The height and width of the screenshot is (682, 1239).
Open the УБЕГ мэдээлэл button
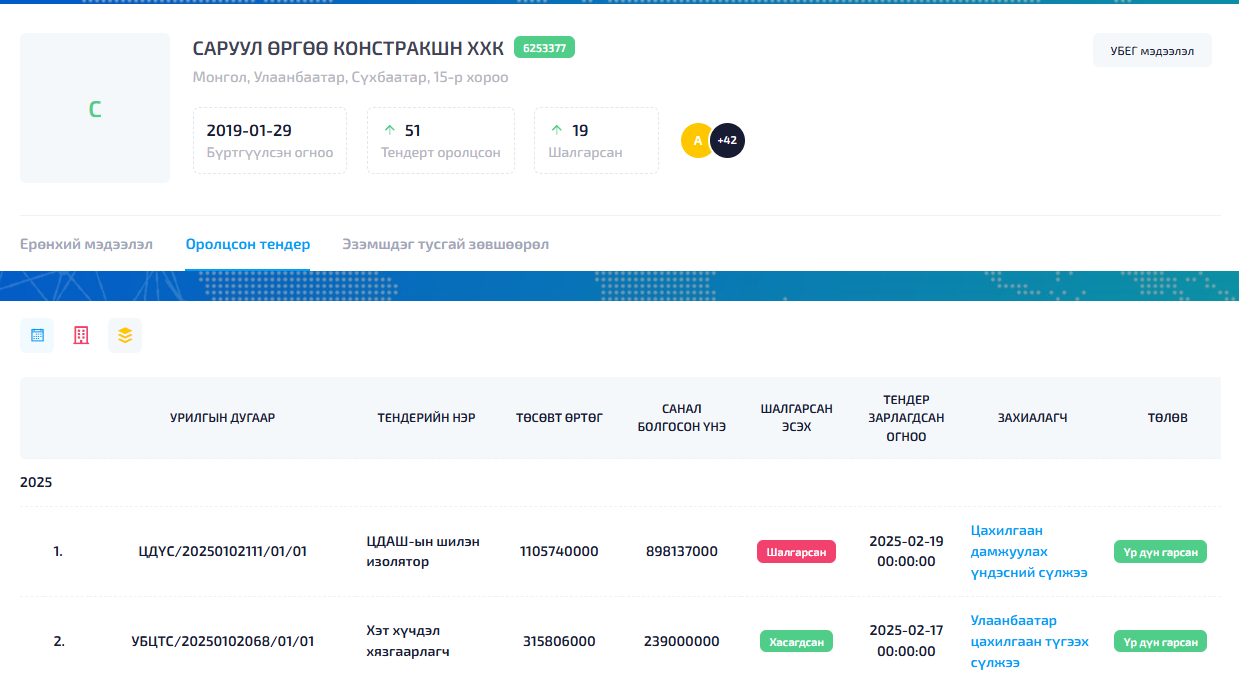(x=1151, y=51)
